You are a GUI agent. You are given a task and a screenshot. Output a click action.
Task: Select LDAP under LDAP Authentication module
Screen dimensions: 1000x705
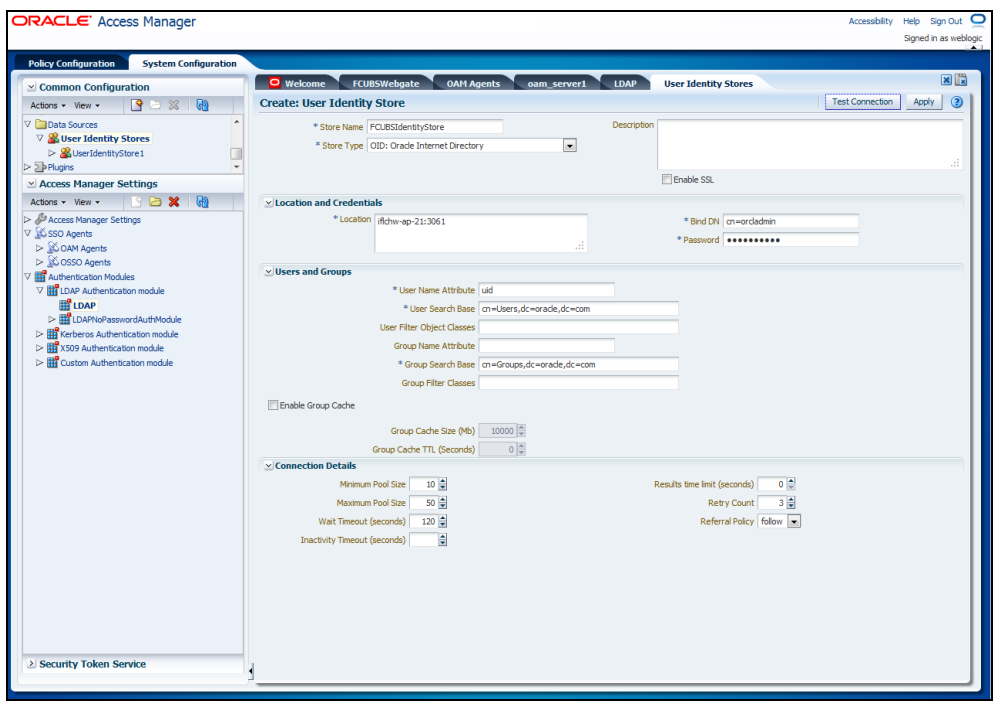coord(84,305)
